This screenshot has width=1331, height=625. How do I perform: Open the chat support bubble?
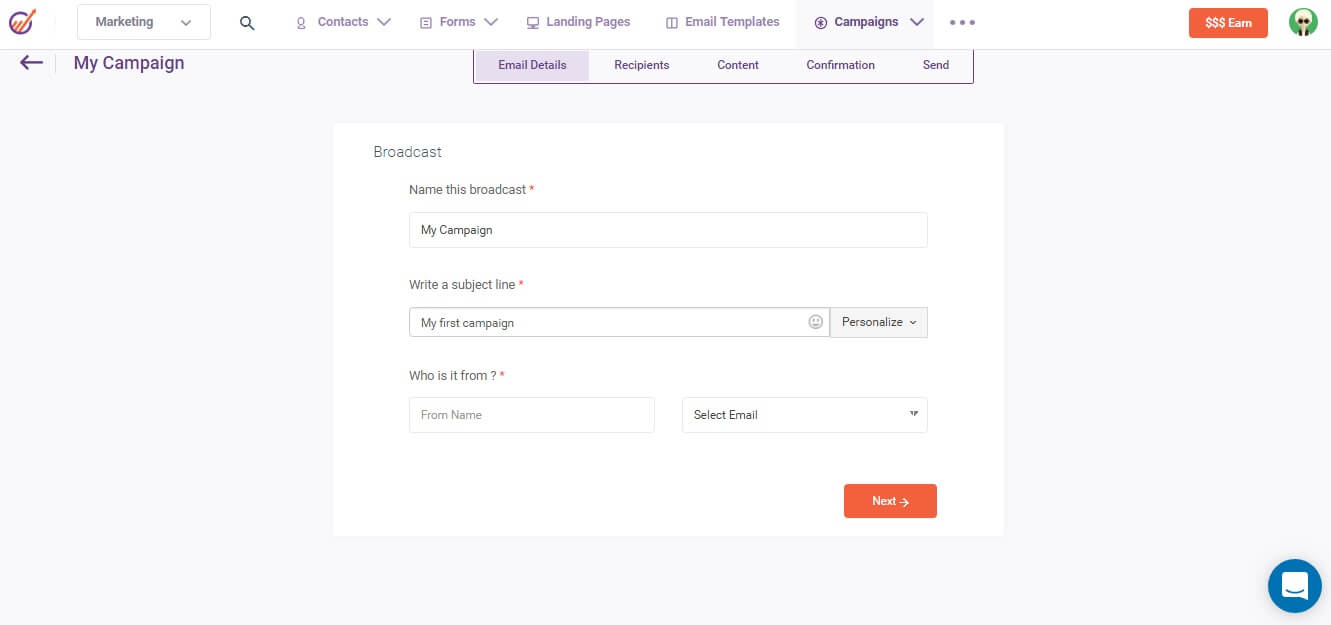[1294, 586]
